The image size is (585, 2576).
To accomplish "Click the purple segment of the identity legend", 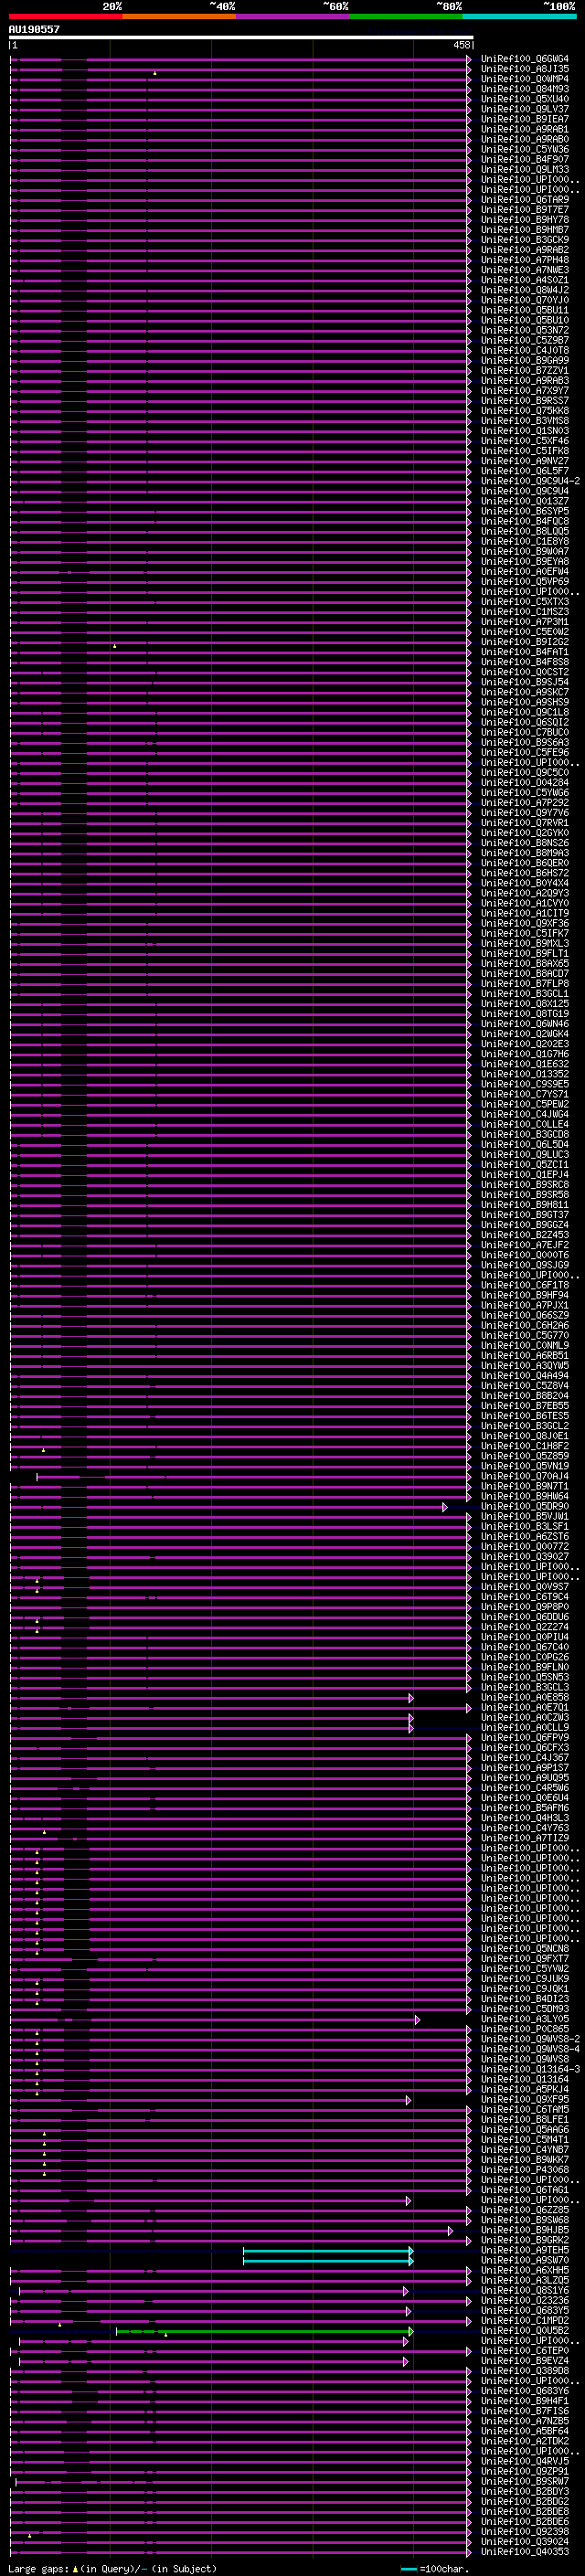I will (293, 16).
